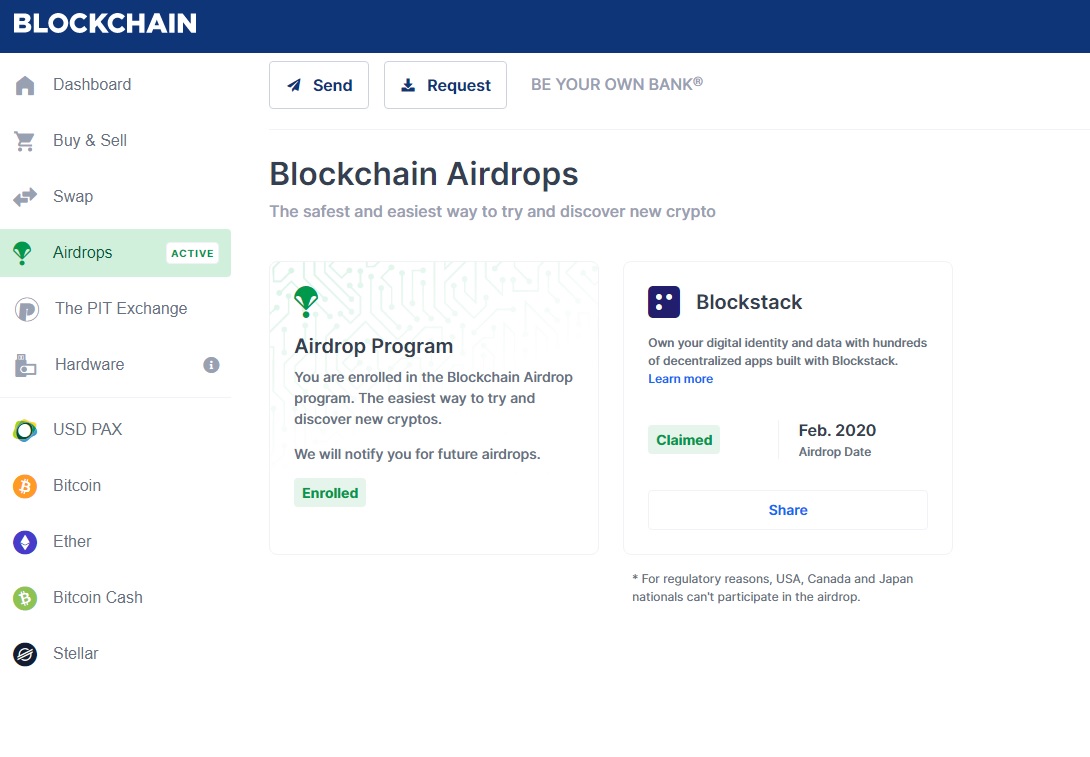Click the green Enrolled status badge
The image size is (1090, 757).
tap(330, 493)
